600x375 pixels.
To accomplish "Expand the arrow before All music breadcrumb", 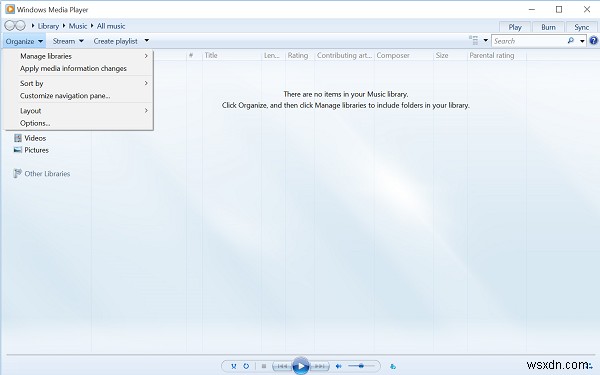I will 92,26.
